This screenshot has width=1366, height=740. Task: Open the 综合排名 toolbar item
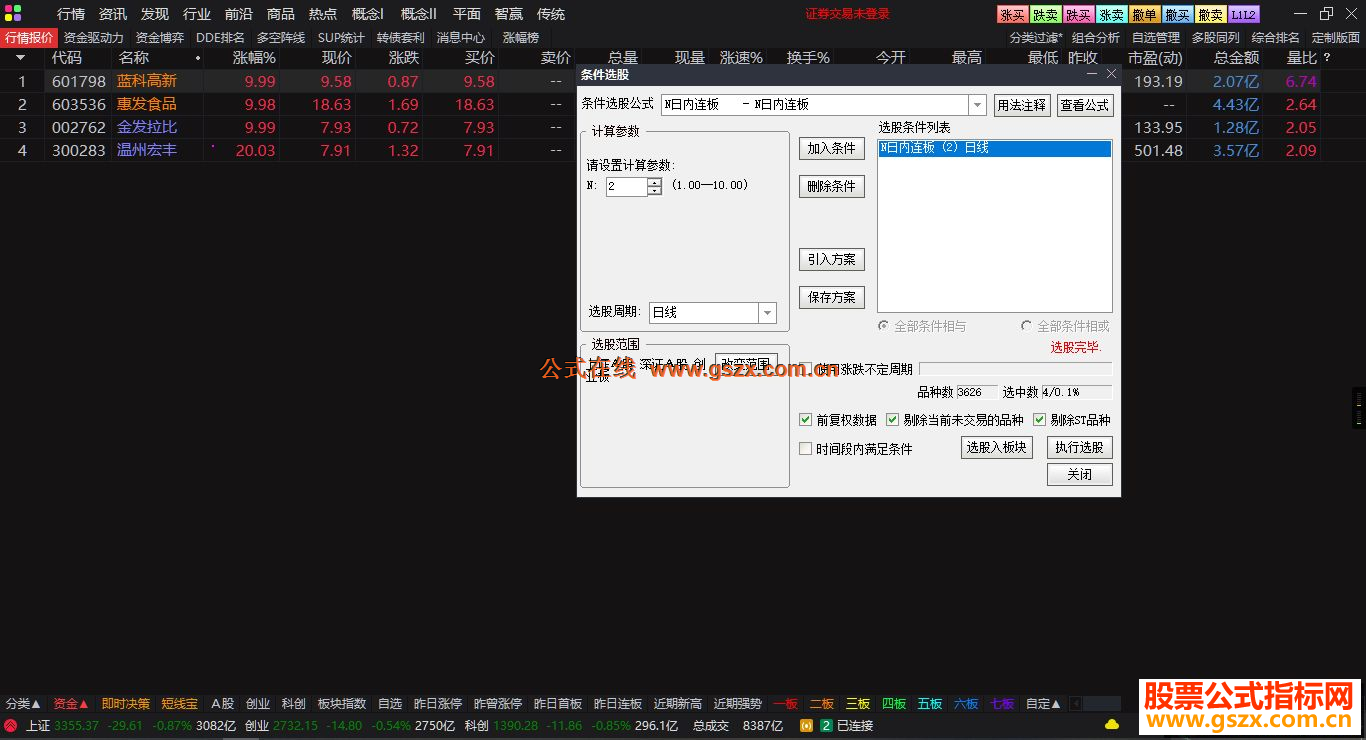coord(1275,38)
